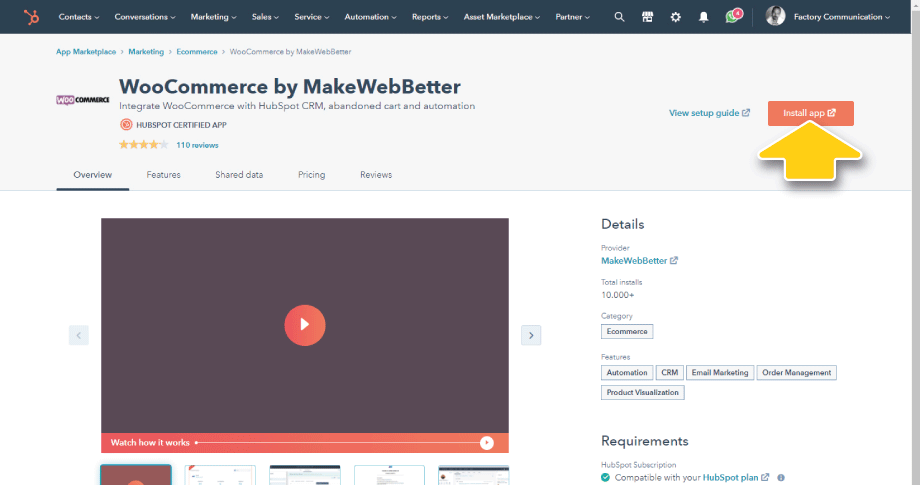Screen dimensions: 920x485
Task: Open the View setup guide link
Action: pyautogui.click(x=709, y=113)
